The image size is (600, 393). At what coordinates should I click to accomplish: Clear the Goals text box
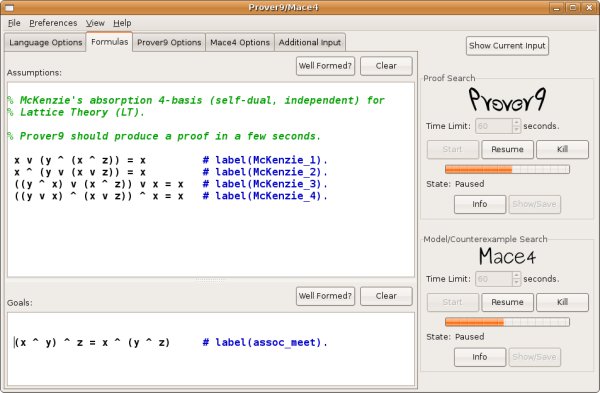(386, 296)
